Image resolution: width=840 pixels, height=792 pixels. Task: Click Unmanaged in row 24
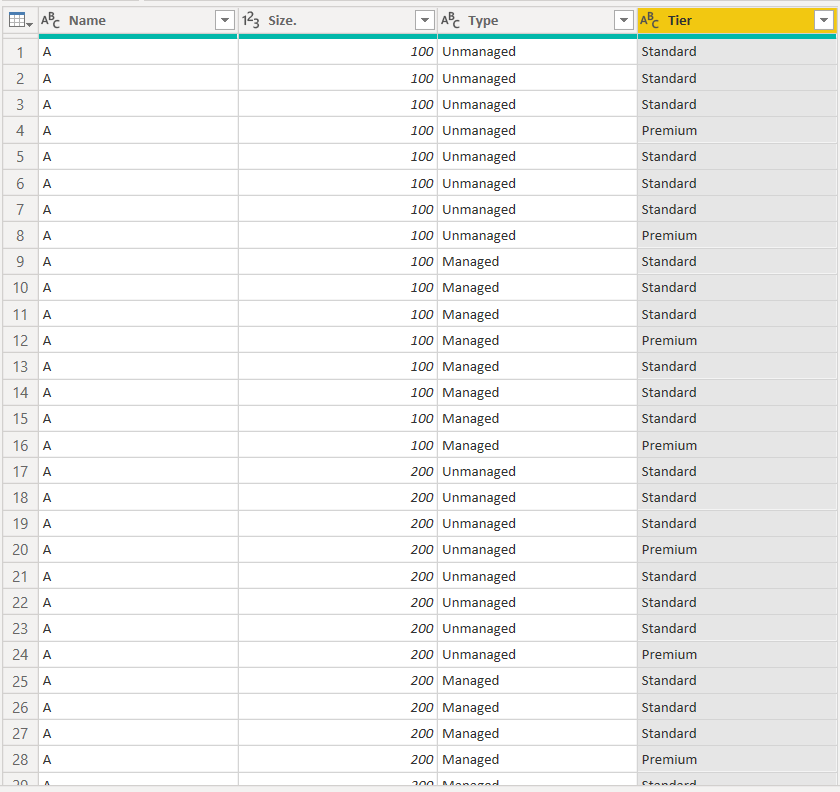click(479, 655)
